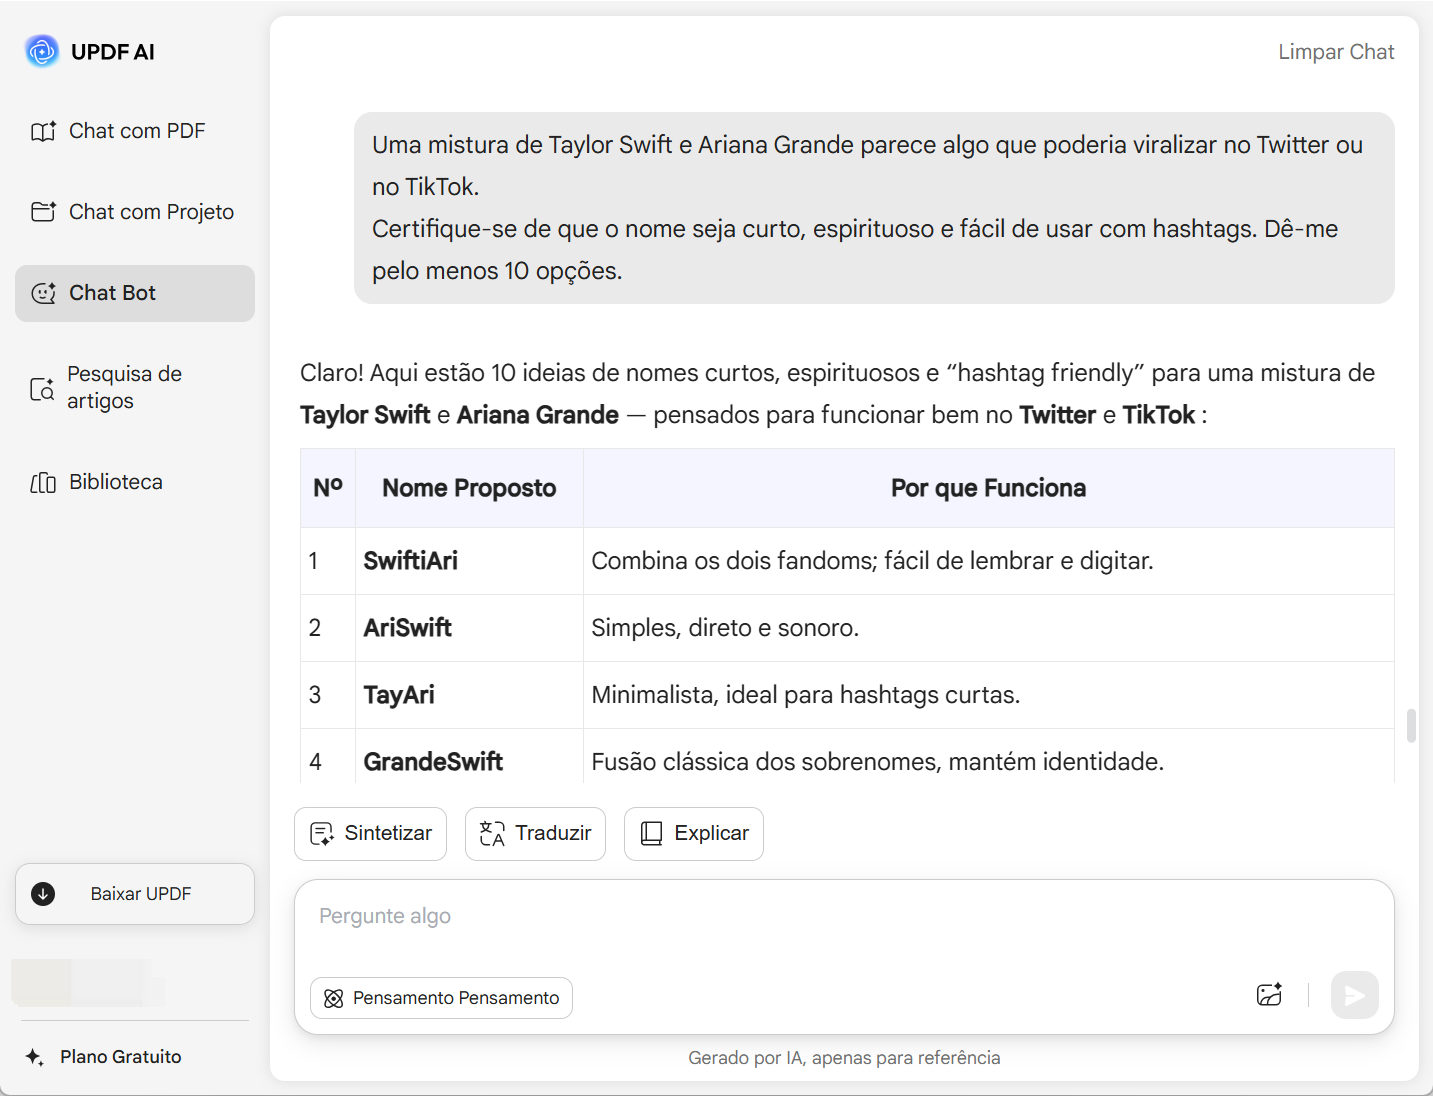View the Plano Gratuito plan details
This screenshot has width=1433, height=1096.
pos(121,1057)
